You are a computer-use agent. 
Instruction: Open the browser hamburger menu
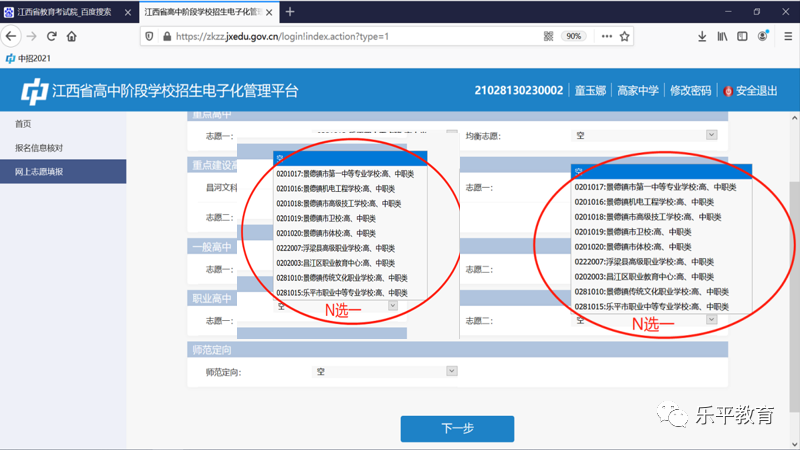coord(787,36)
